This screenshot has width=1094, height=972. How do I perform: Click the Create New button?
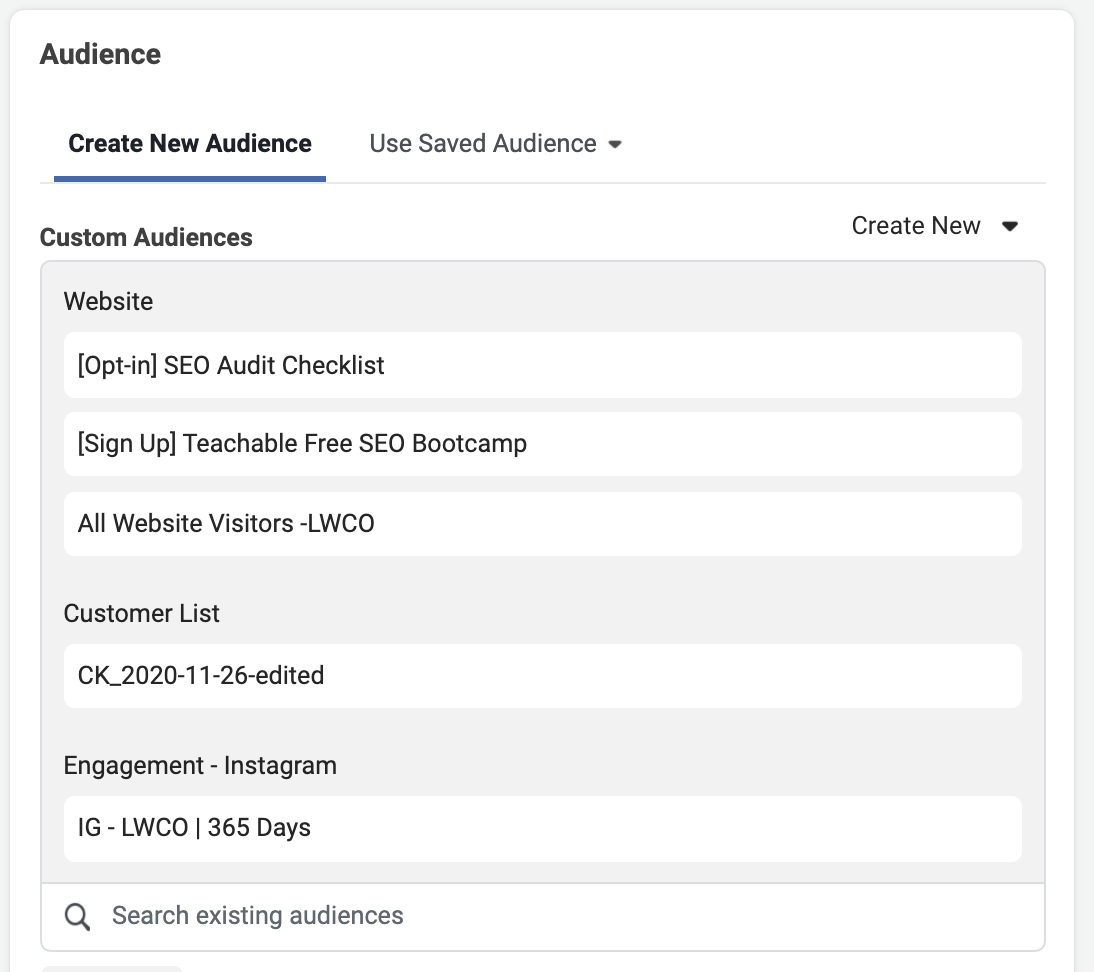(916, 226)
